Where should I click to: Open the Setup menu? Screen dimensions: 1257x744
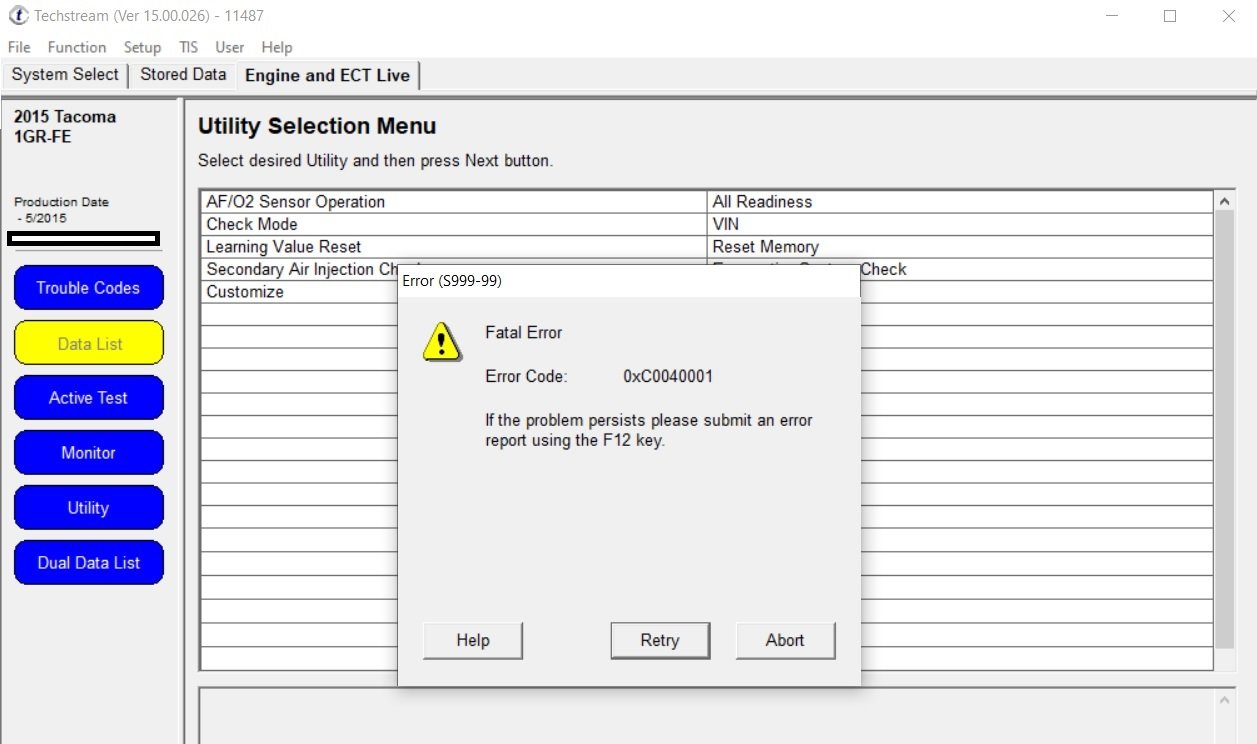[142, 47]
